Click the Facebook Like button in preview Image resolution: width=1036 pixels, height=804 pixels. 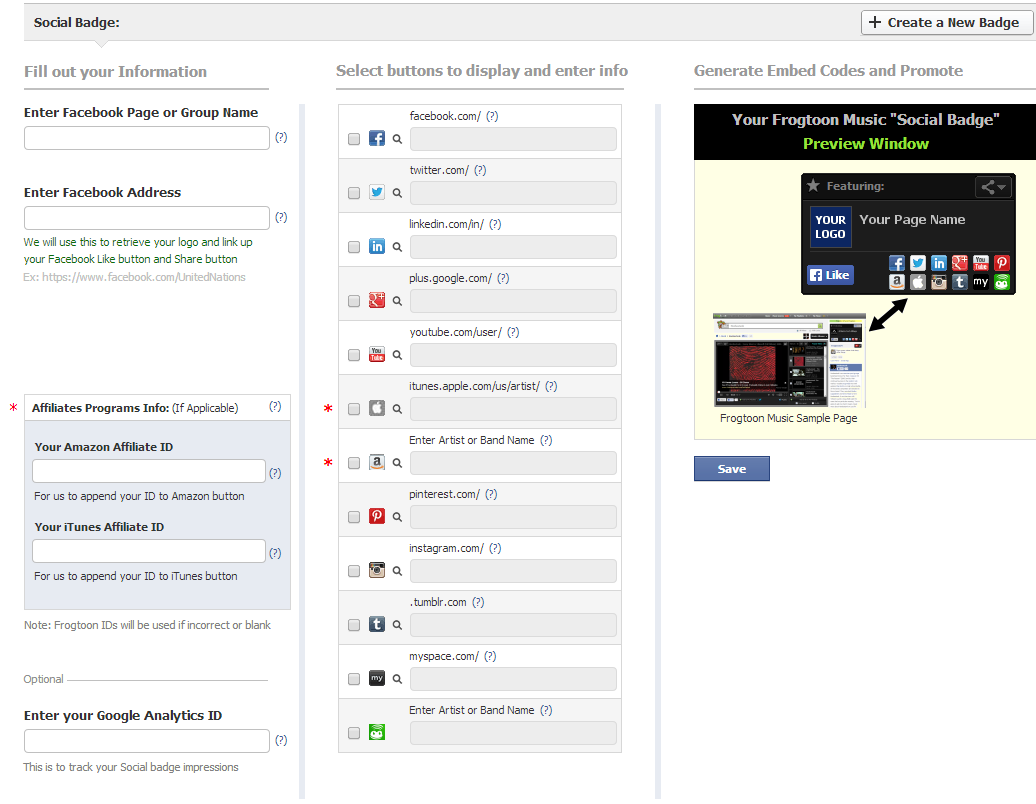830,275
